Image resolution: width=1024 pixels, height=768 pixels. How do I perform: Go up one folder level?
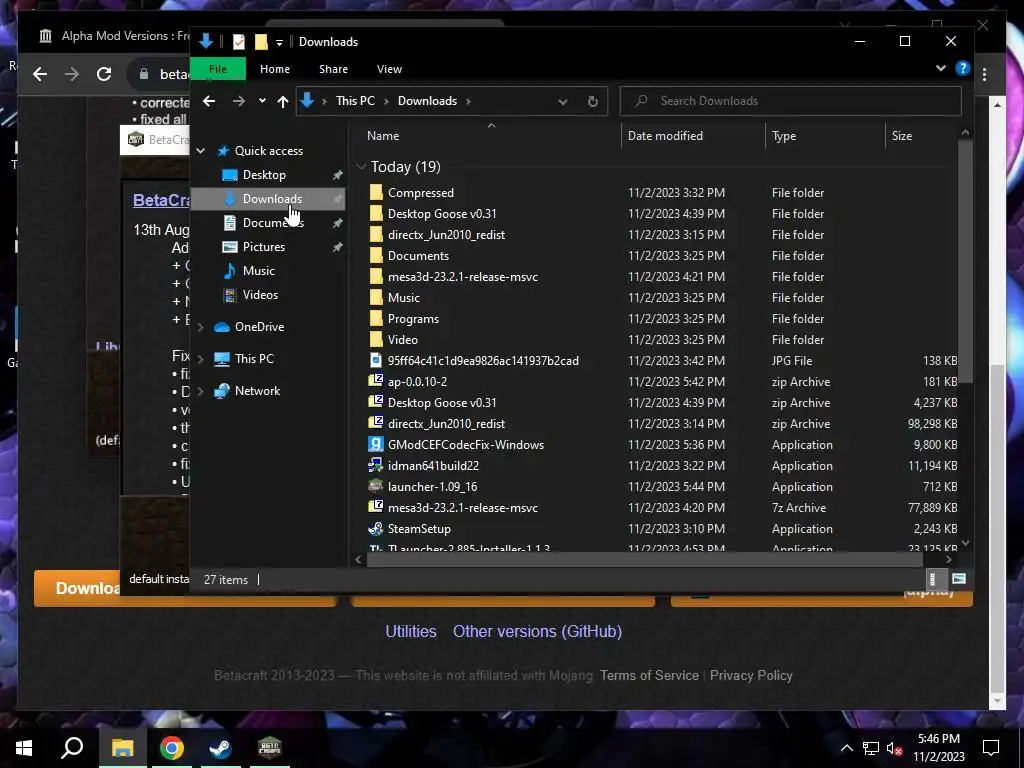283,101
